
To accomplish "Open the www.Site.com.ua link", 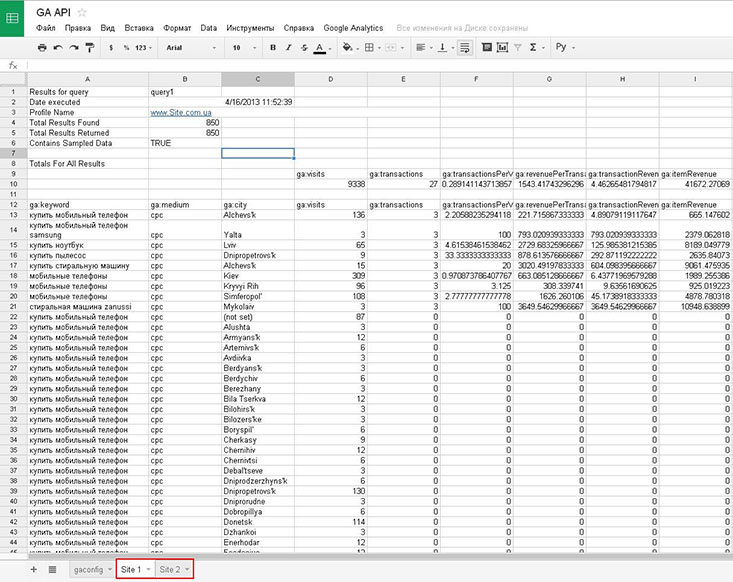I will (x=181, y=113).
